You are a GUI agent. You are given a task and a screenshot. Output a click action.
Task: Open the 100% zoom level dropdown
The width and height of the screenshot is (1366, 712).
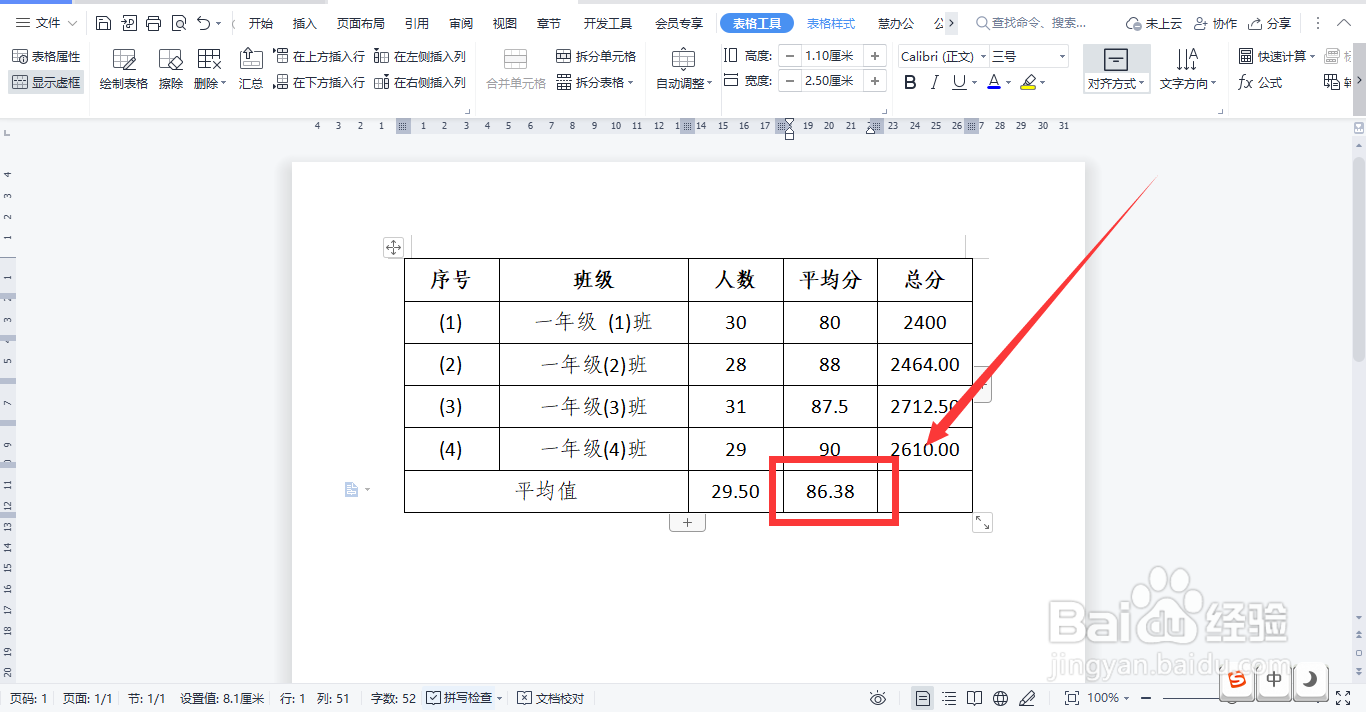coord(1108,698)
